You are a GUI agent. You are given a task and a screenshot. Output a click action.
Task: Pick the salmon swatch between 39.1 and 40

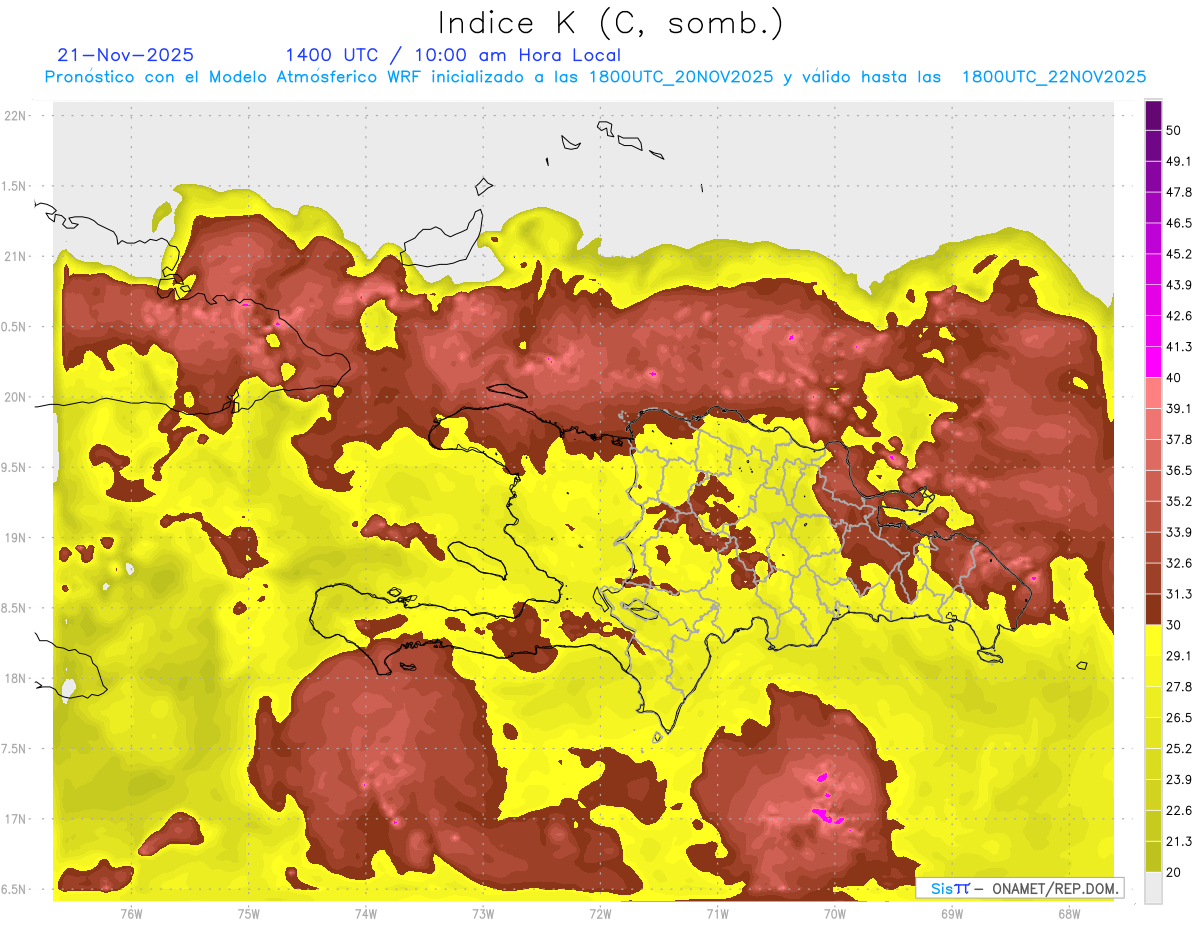(x=1153, y=393)
